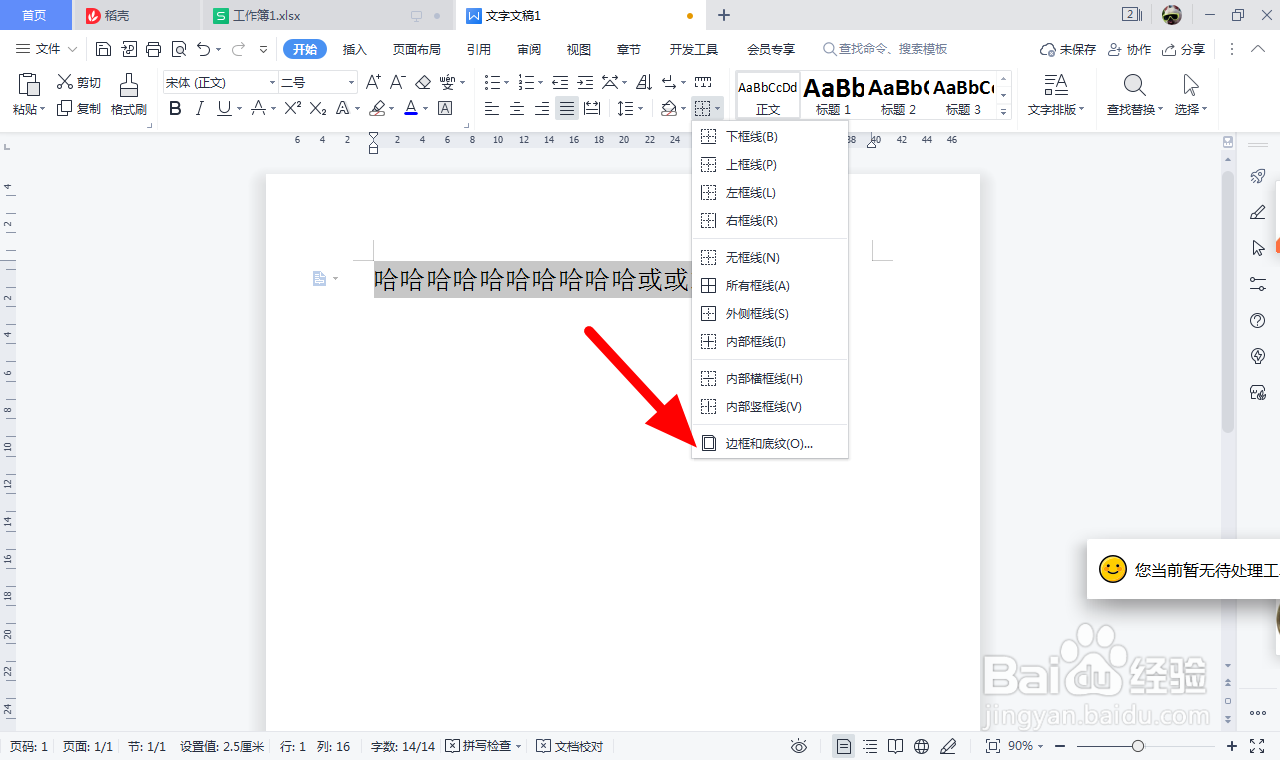
Task: Click the 协作 collaborate button
Action: coord(1129,49)
